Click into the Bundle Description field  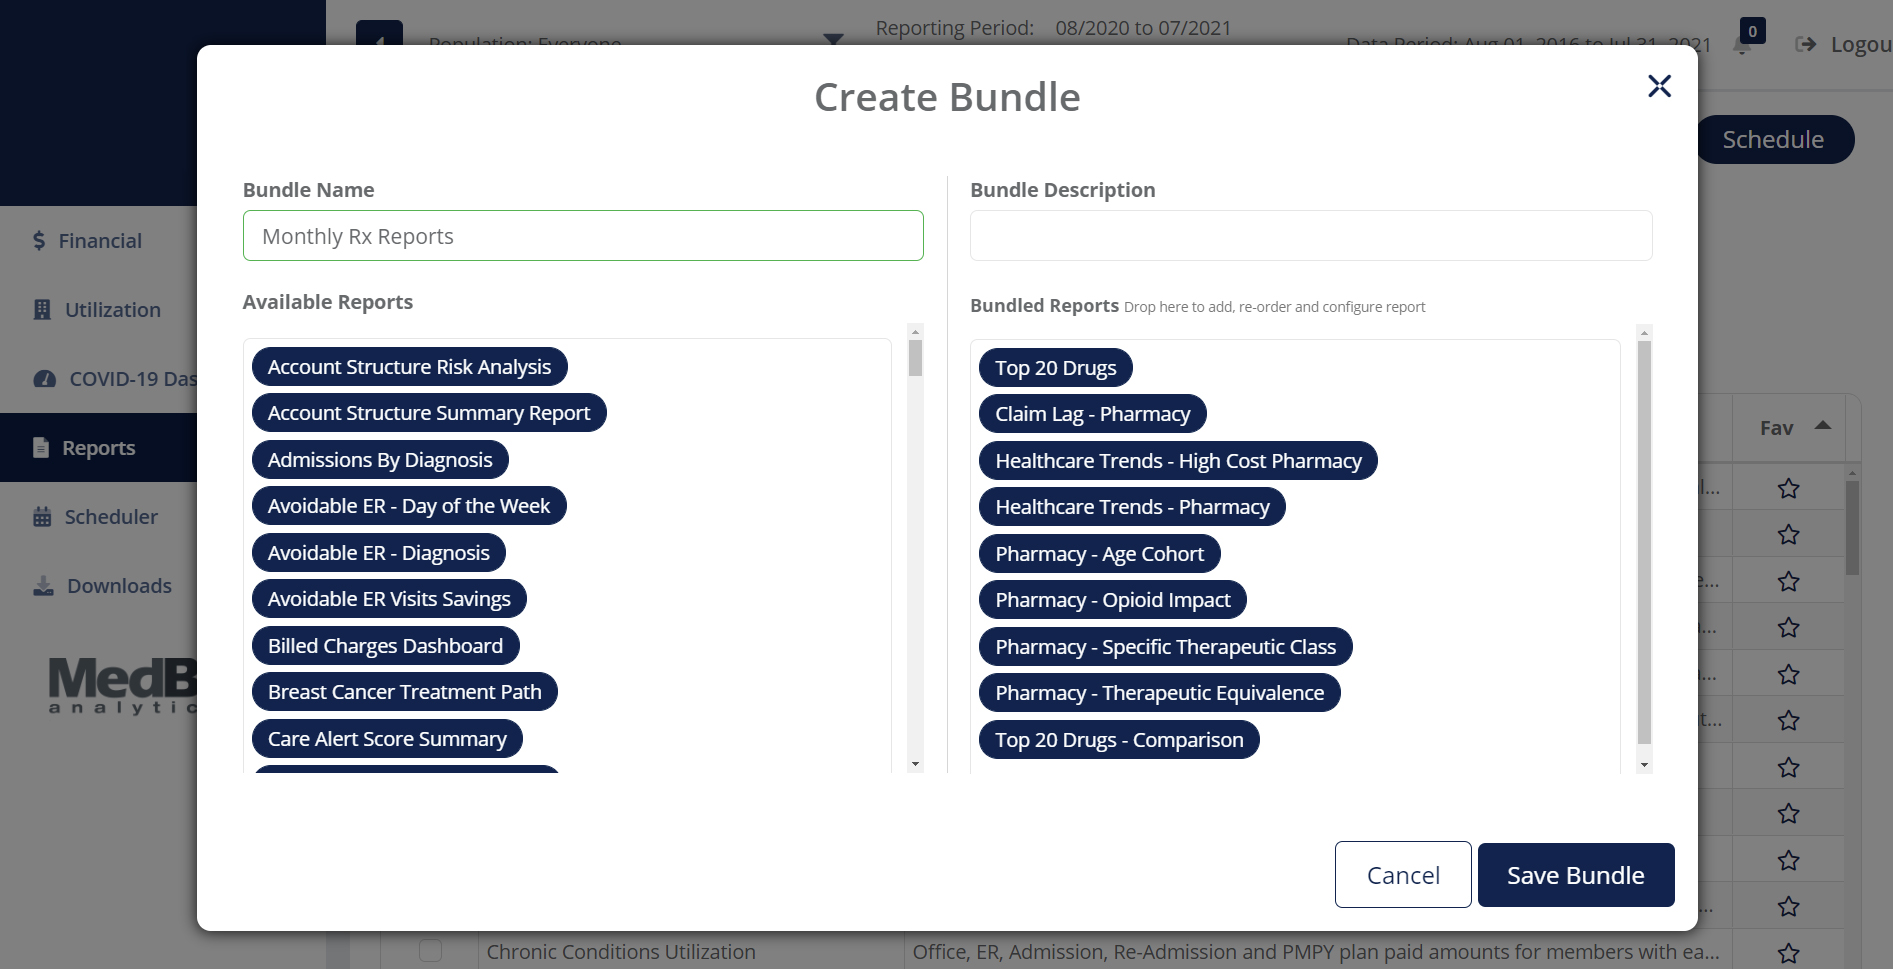tap(1310, 236)
